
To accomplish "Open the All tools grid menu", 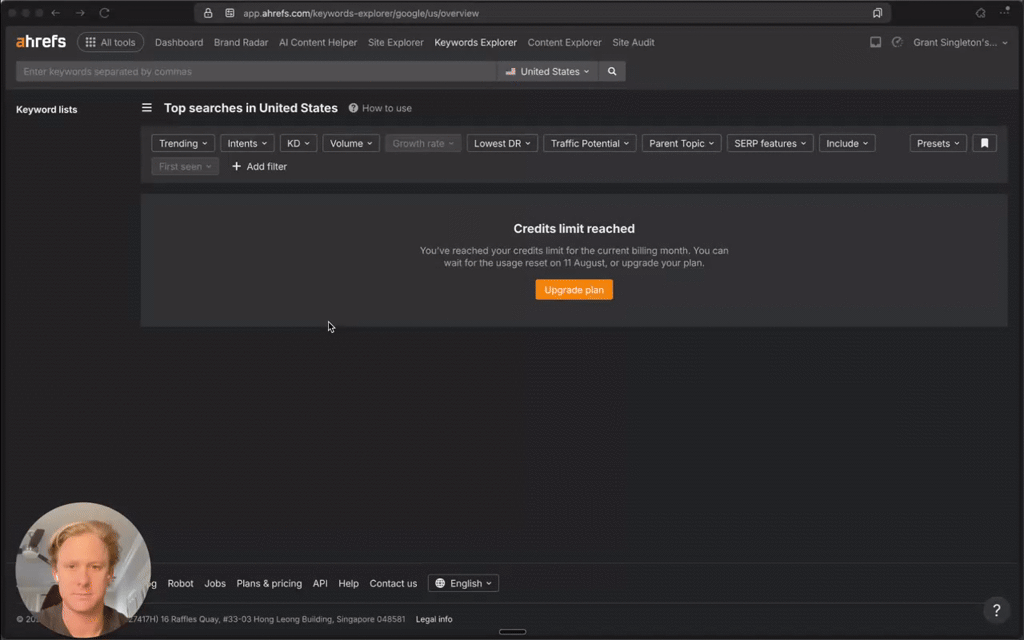I will point(110,42).
